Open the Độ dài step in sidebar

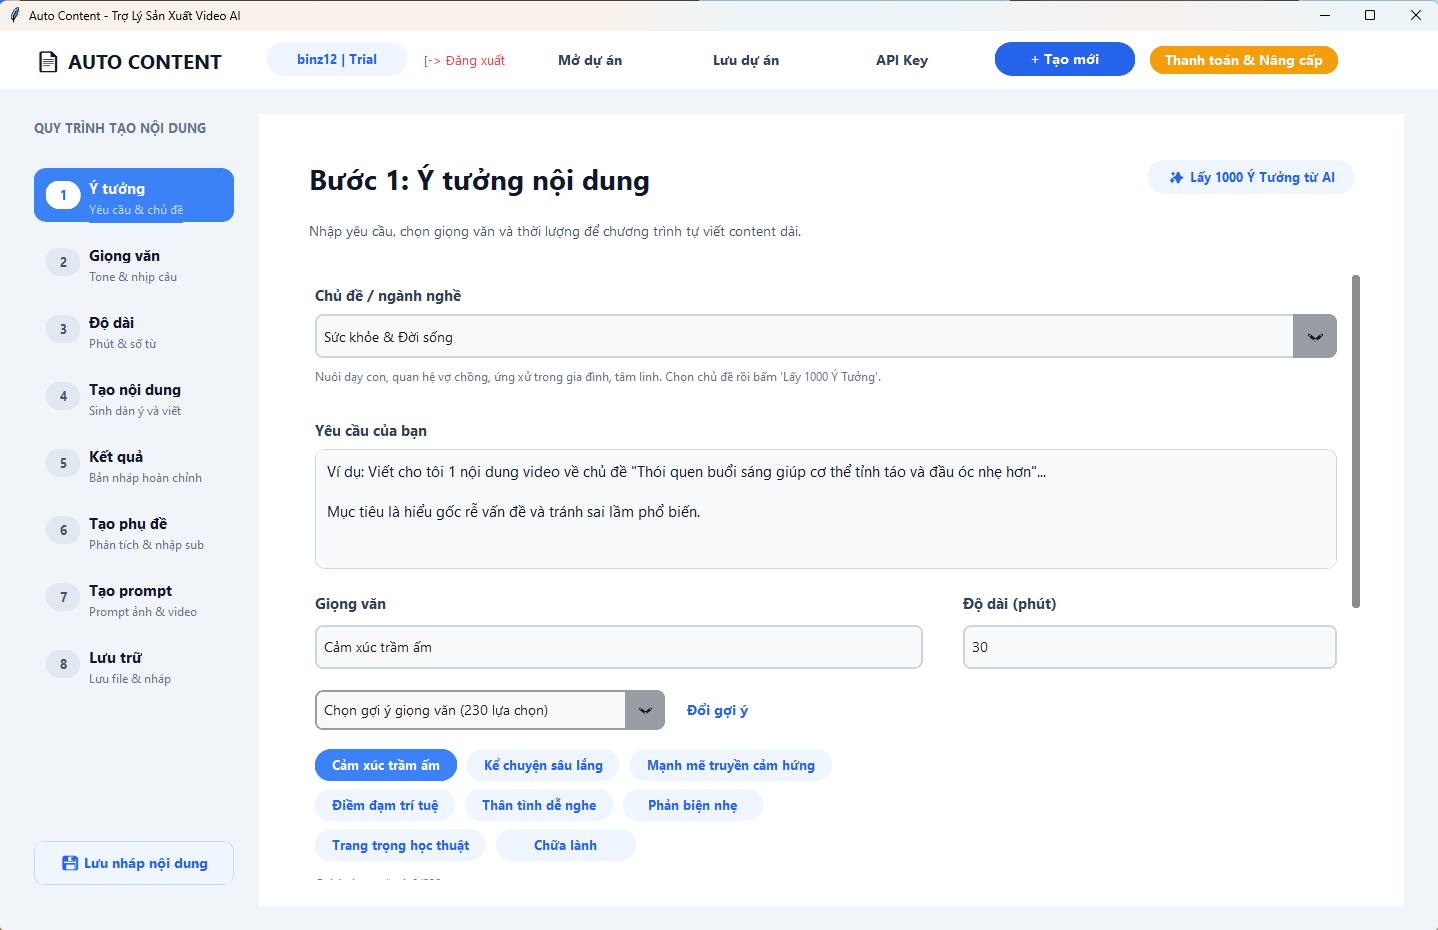click(x=134, y=332)
